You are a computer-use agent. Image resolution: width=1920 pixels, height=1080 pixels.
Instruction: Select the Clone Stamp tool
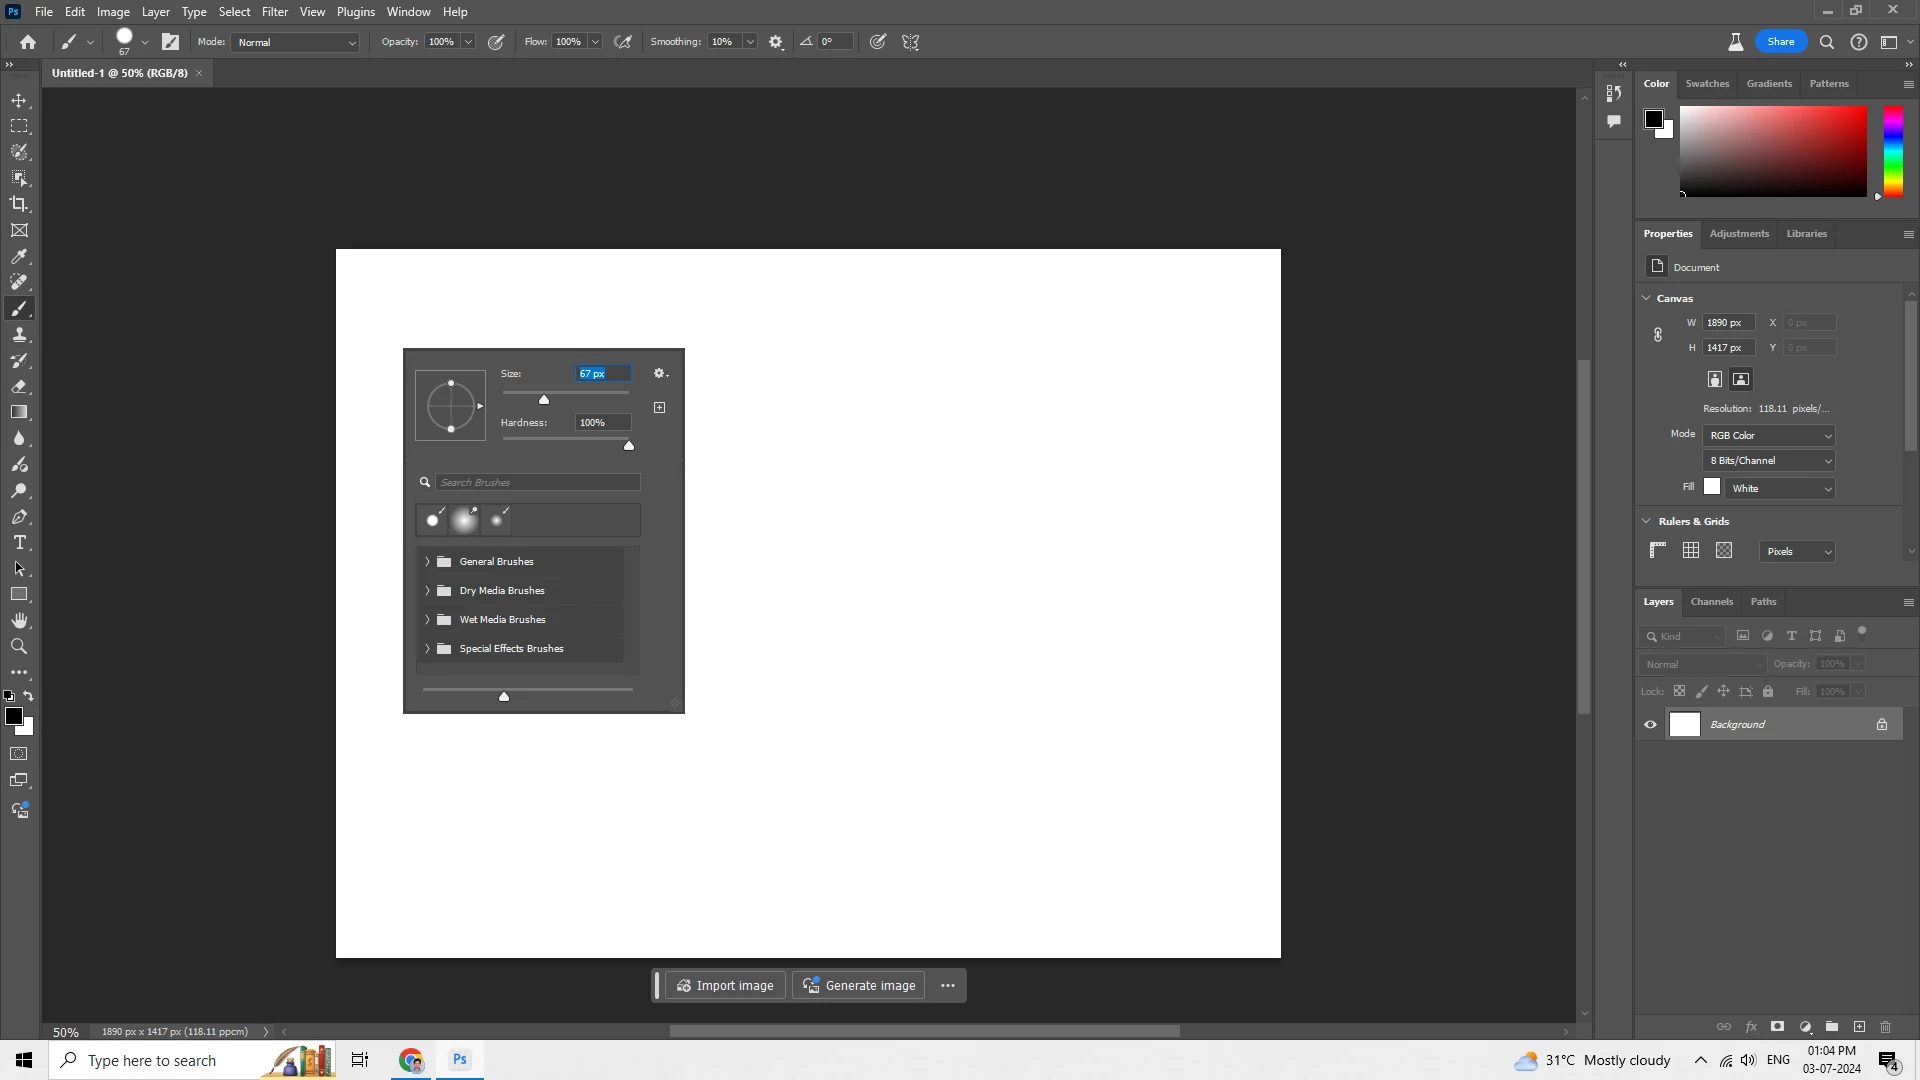pyautogui.click(x=19, y=334)
